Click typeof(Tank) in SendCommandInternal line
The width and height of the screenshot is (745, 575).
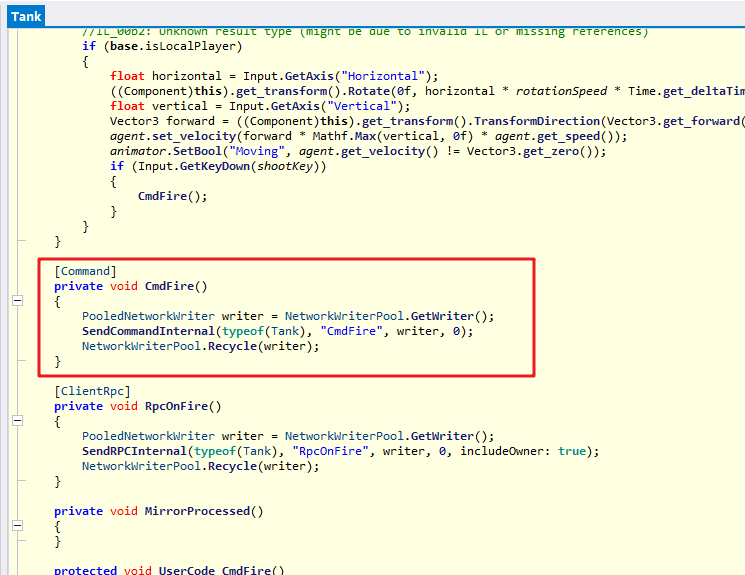tap(264, 331)
